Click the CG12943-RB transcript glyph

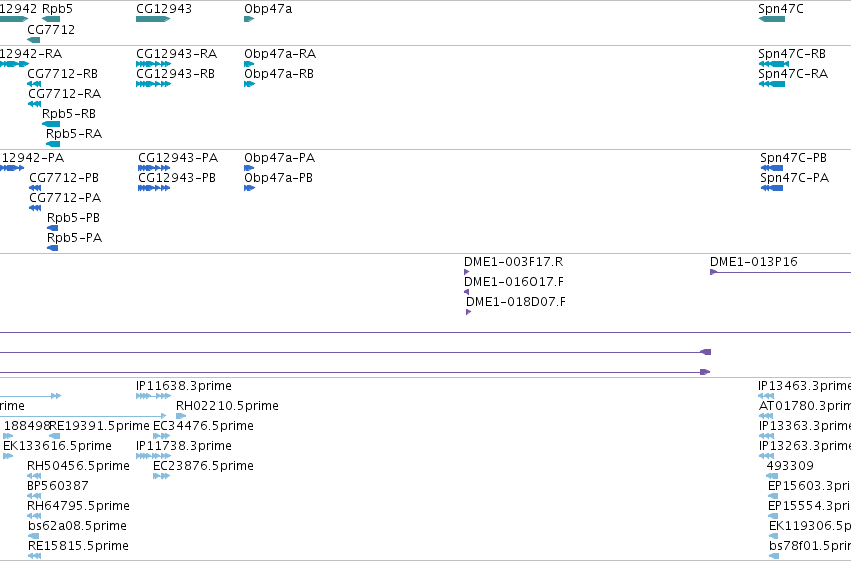point(154,84)
